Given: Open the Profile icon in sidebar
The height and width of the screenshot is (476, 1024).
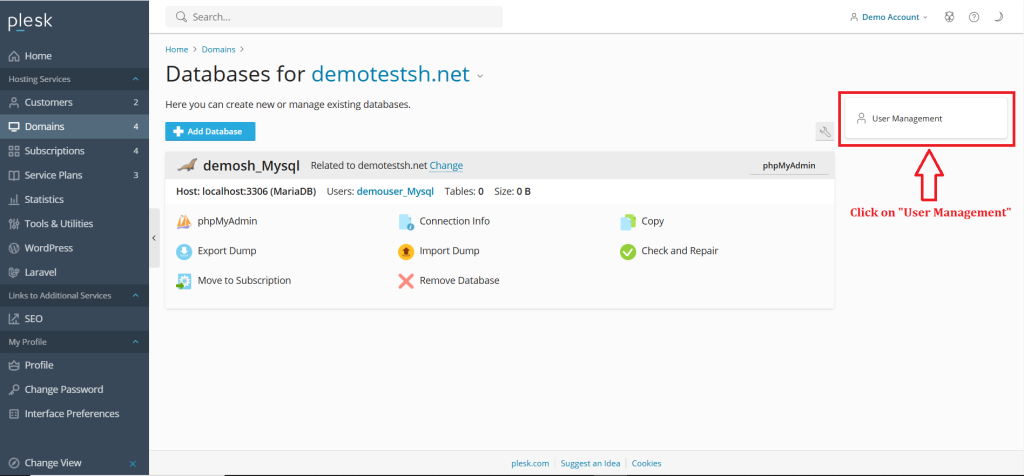Looking at the screenshot, I should click(x=14, y=365).
